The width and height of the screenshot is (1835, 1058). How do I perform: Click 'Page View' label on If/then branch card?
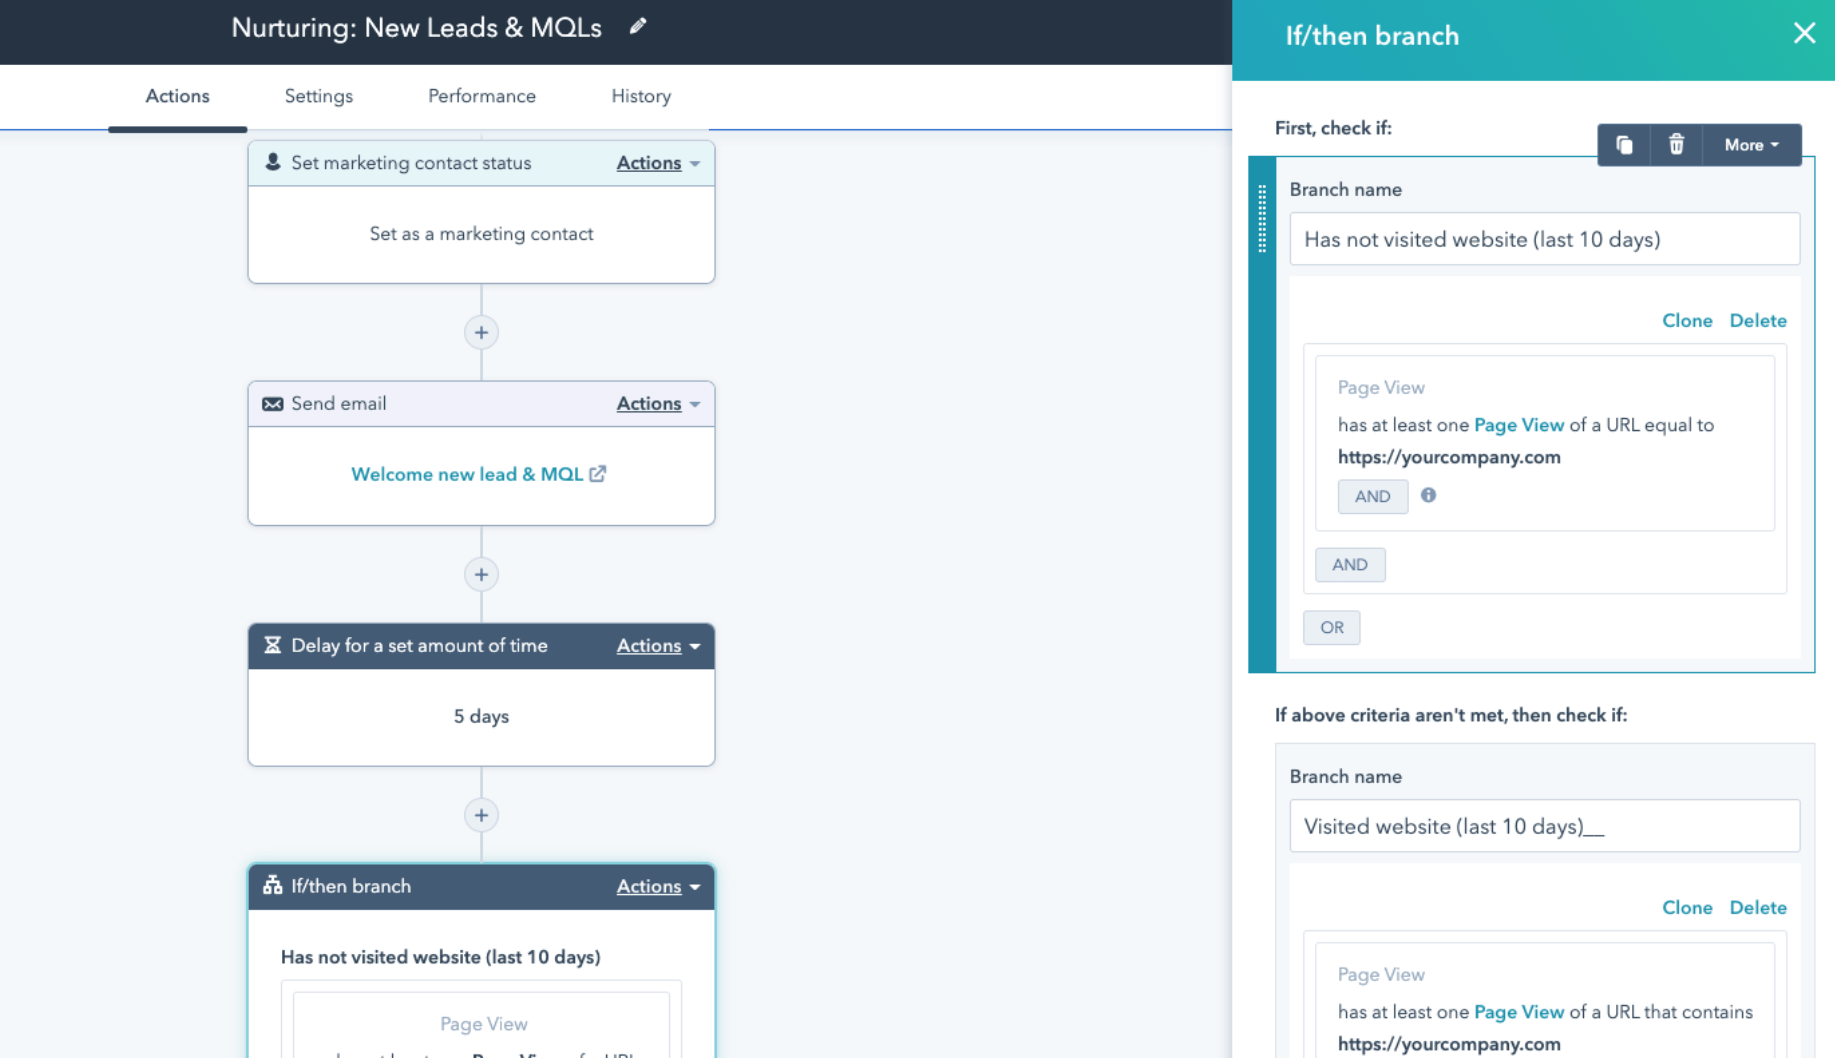483,1024
